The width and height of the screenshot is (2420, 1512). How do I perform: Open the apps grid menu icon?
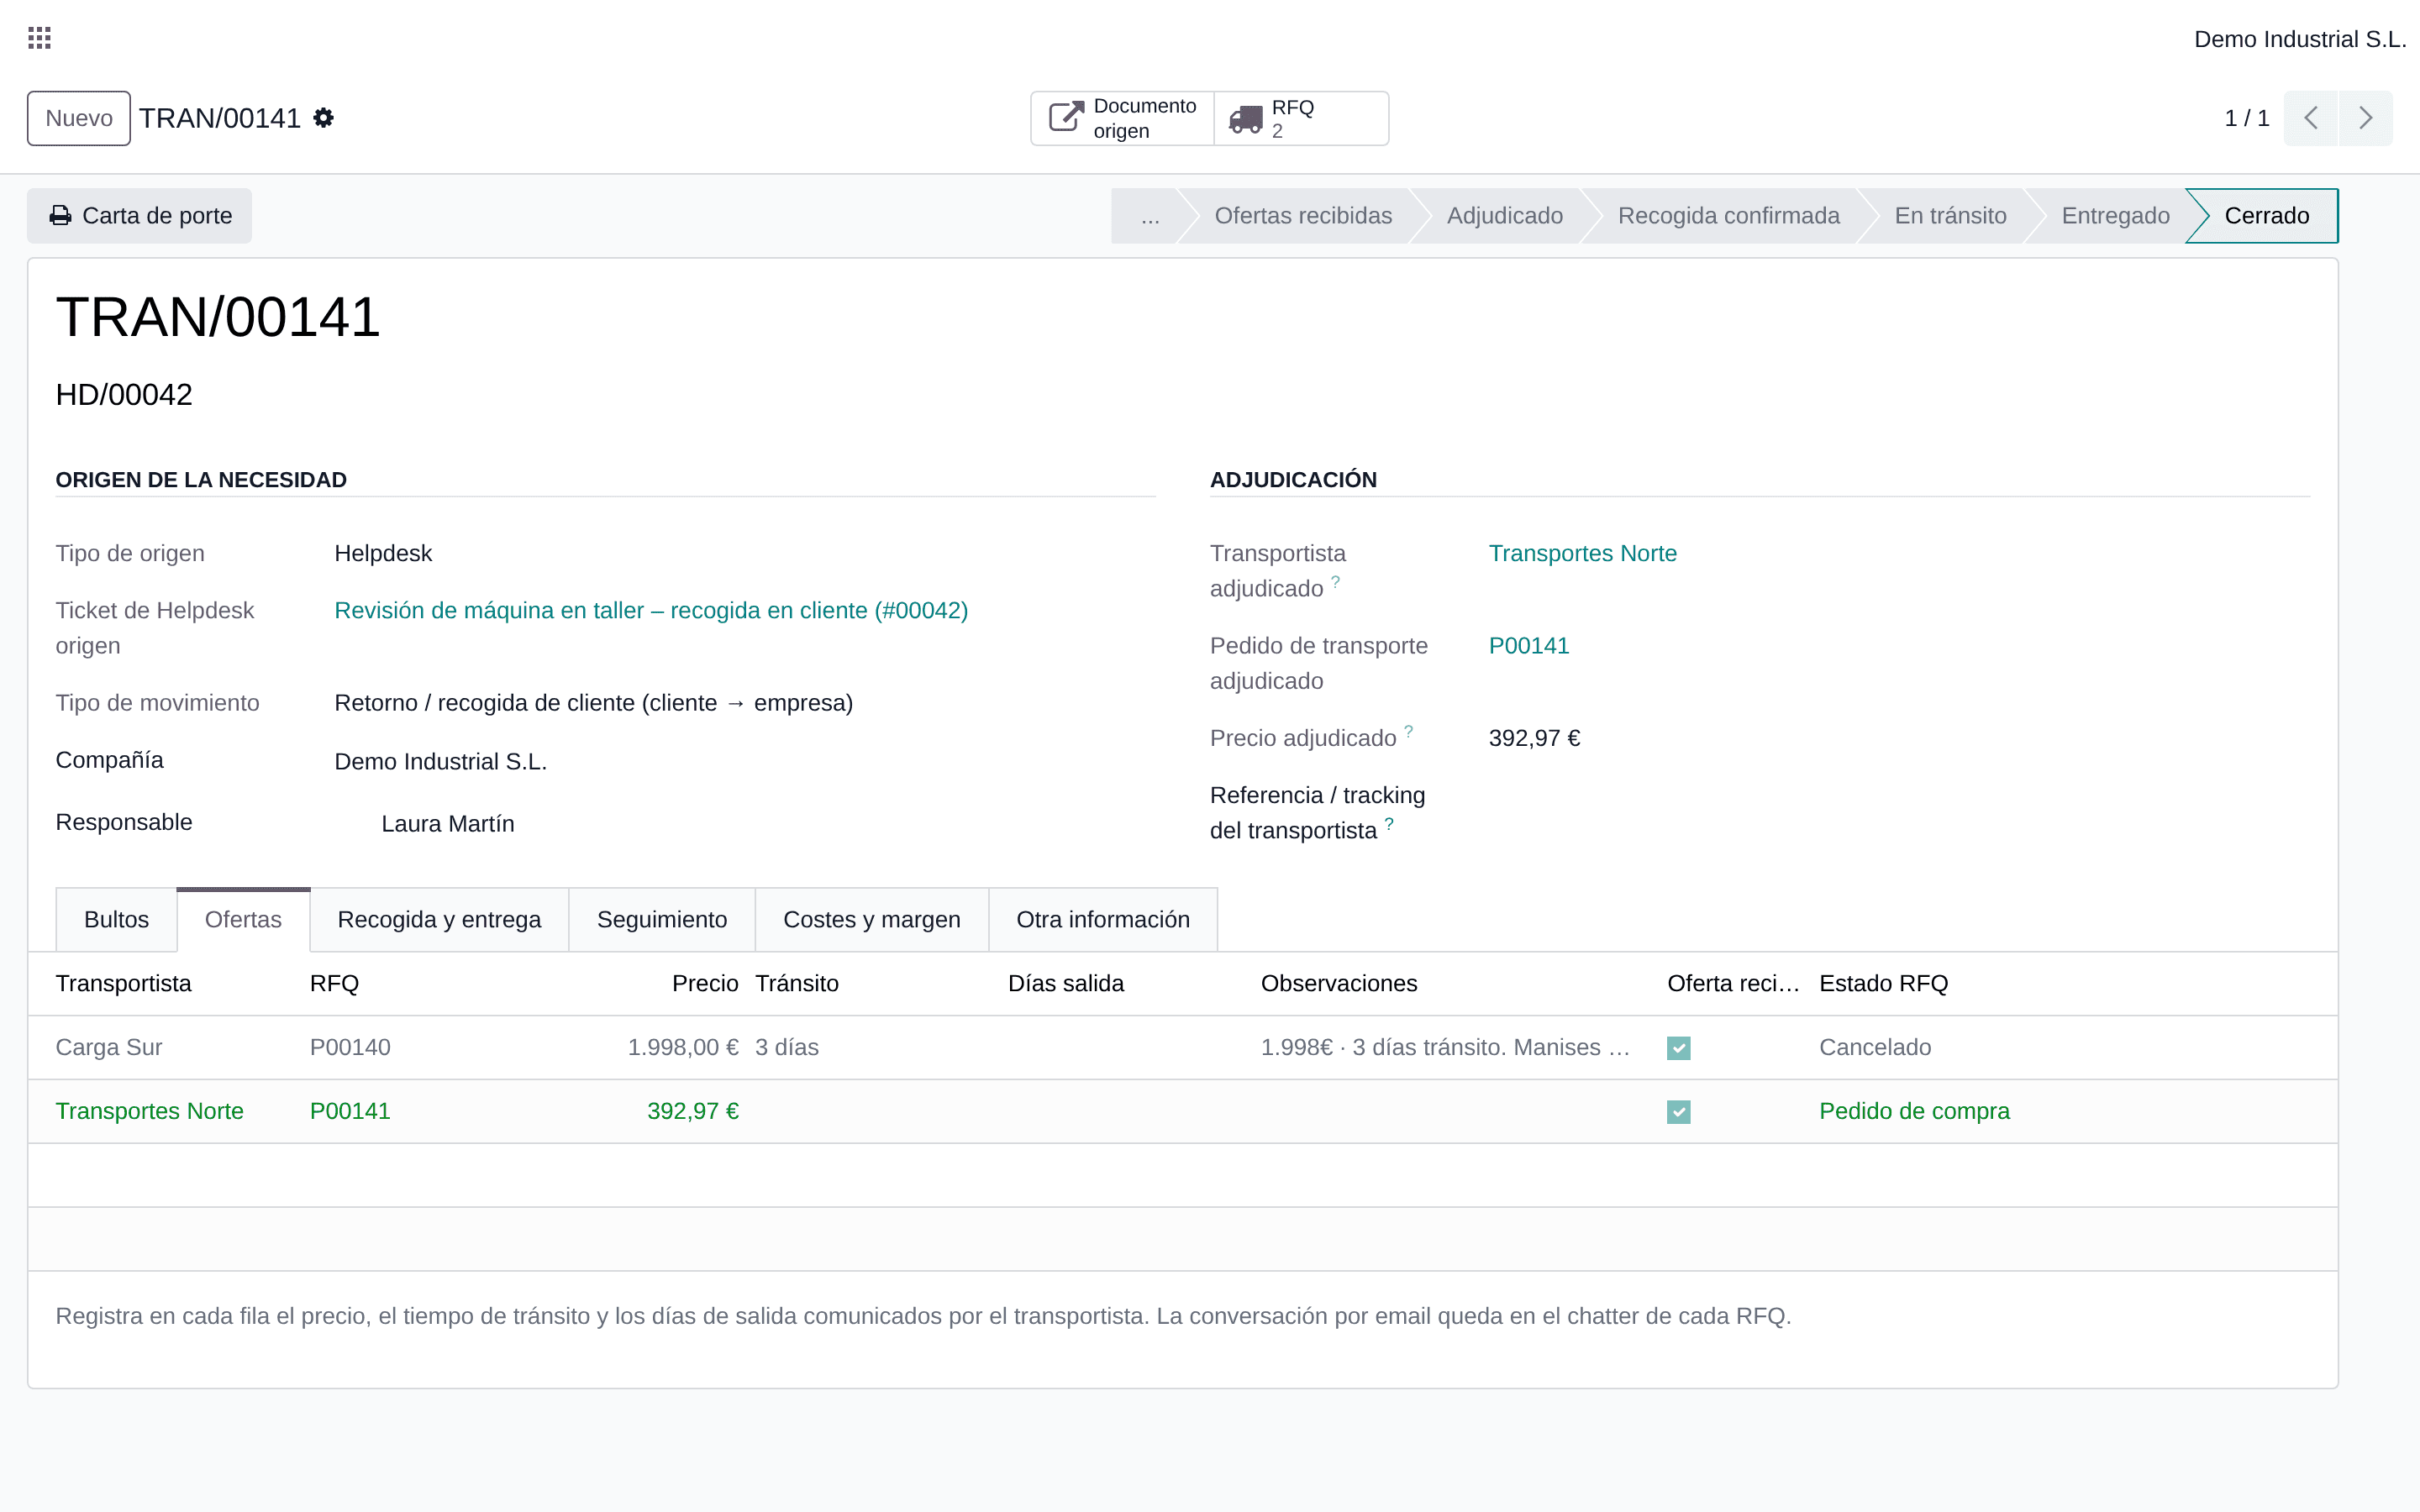[39, 38]
